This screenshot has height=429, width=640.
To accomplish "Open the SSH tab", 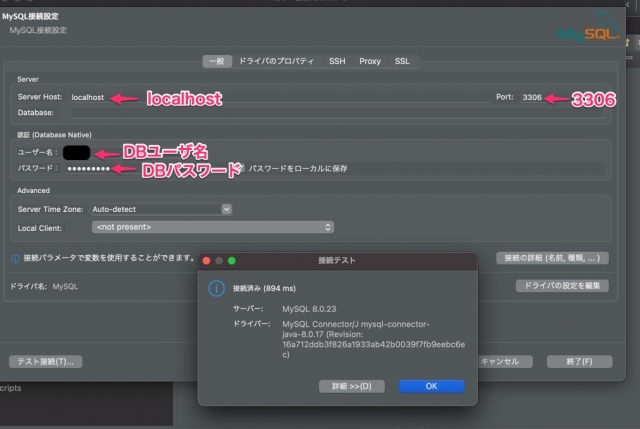I will (337, 61).
